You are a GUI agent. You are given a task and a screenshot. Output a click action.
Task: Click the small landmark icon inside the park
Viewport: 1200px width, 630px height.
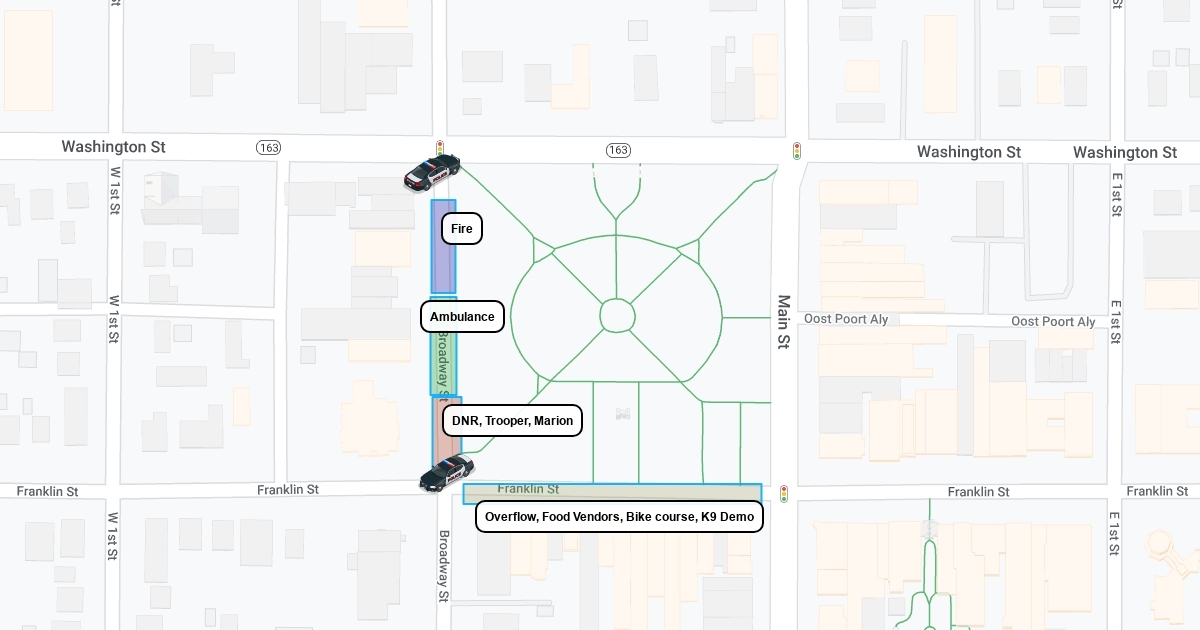pos(623,413)
